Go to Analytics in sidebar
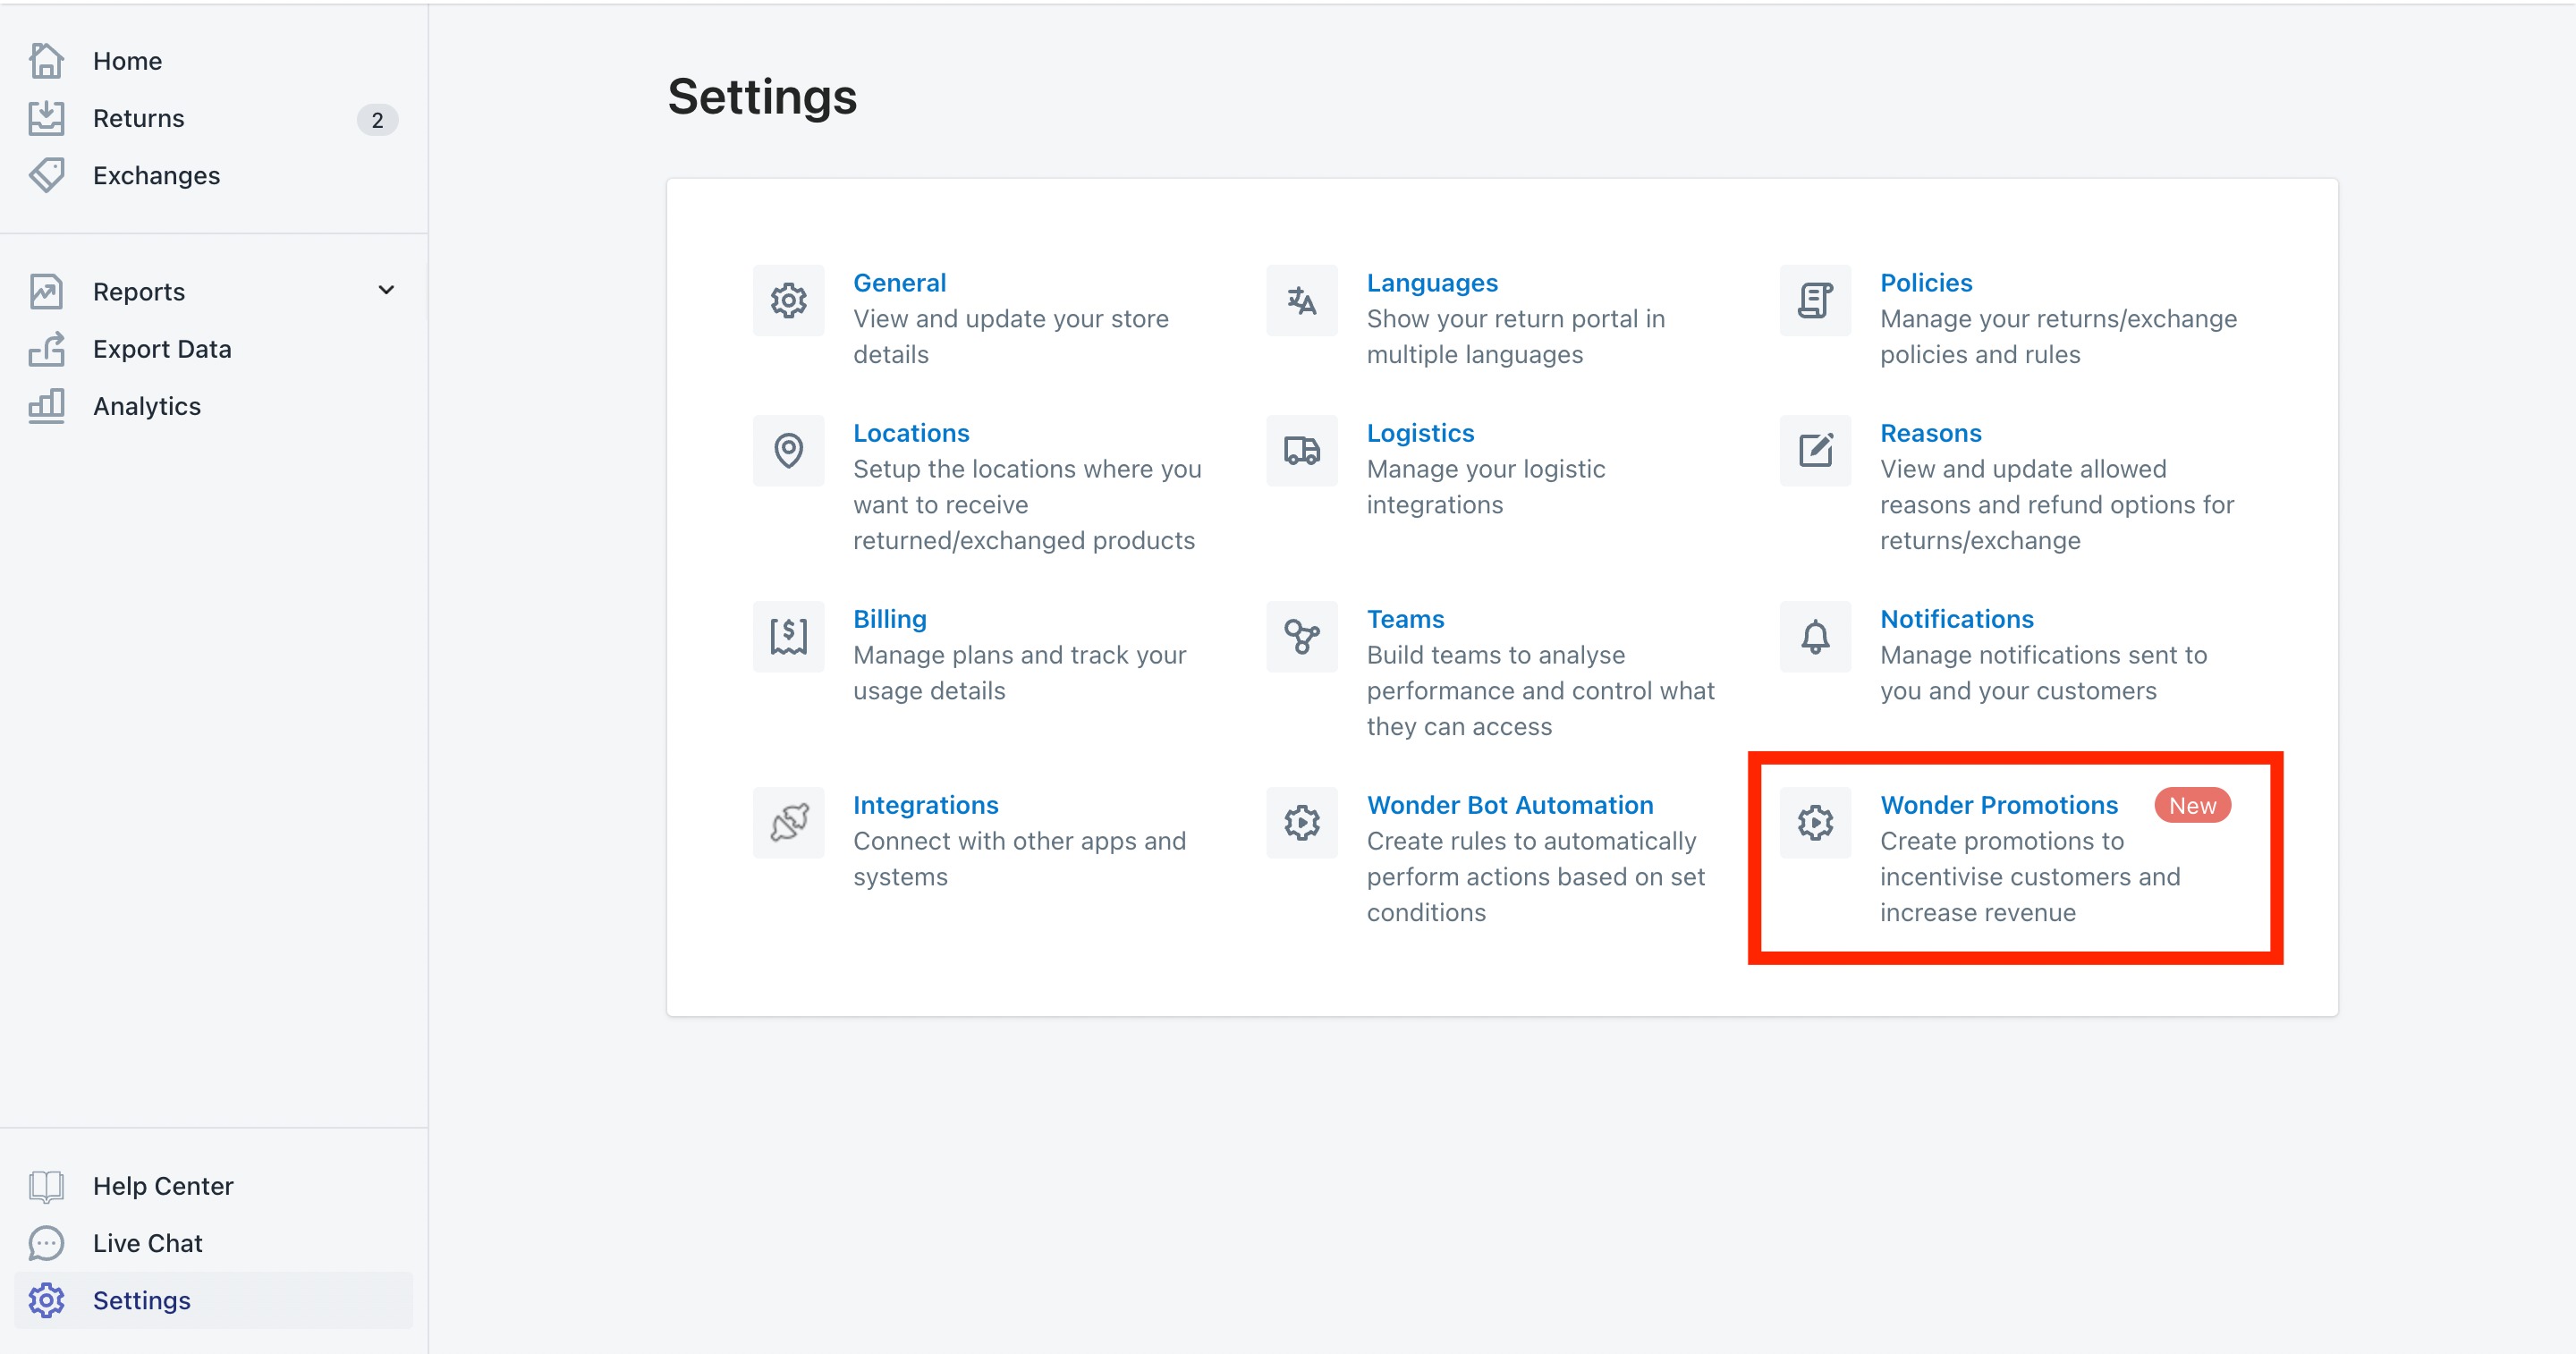This screenshot has height=1354, width=2576. tap(146, 406)
